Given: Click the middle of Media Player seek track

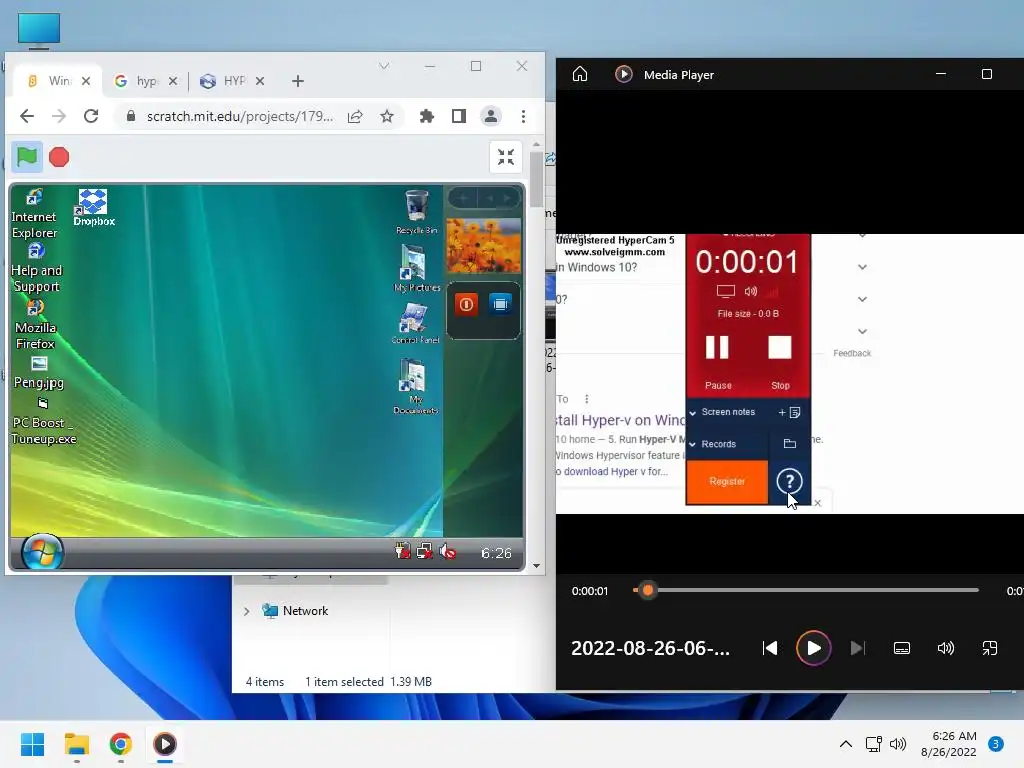Looking at the screenshot, I should coord(806,590).
